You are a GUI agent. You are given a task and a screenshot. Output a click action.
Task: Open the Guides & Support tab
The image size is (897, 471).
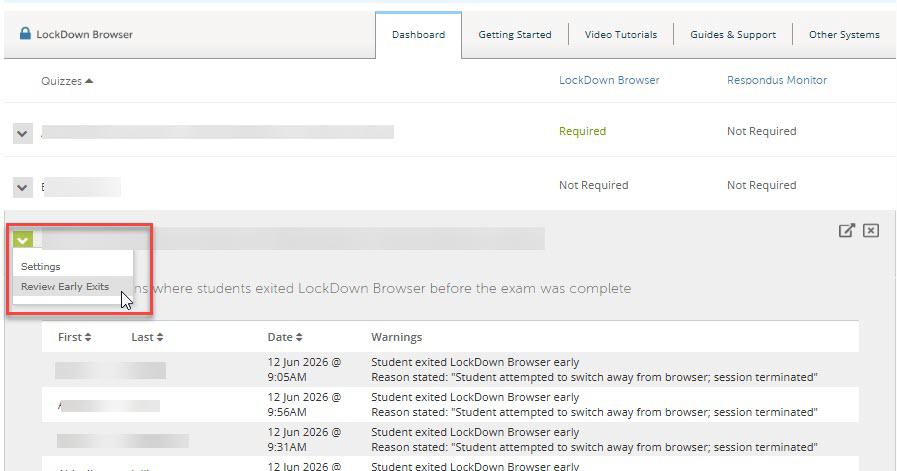tap(733, 35)
